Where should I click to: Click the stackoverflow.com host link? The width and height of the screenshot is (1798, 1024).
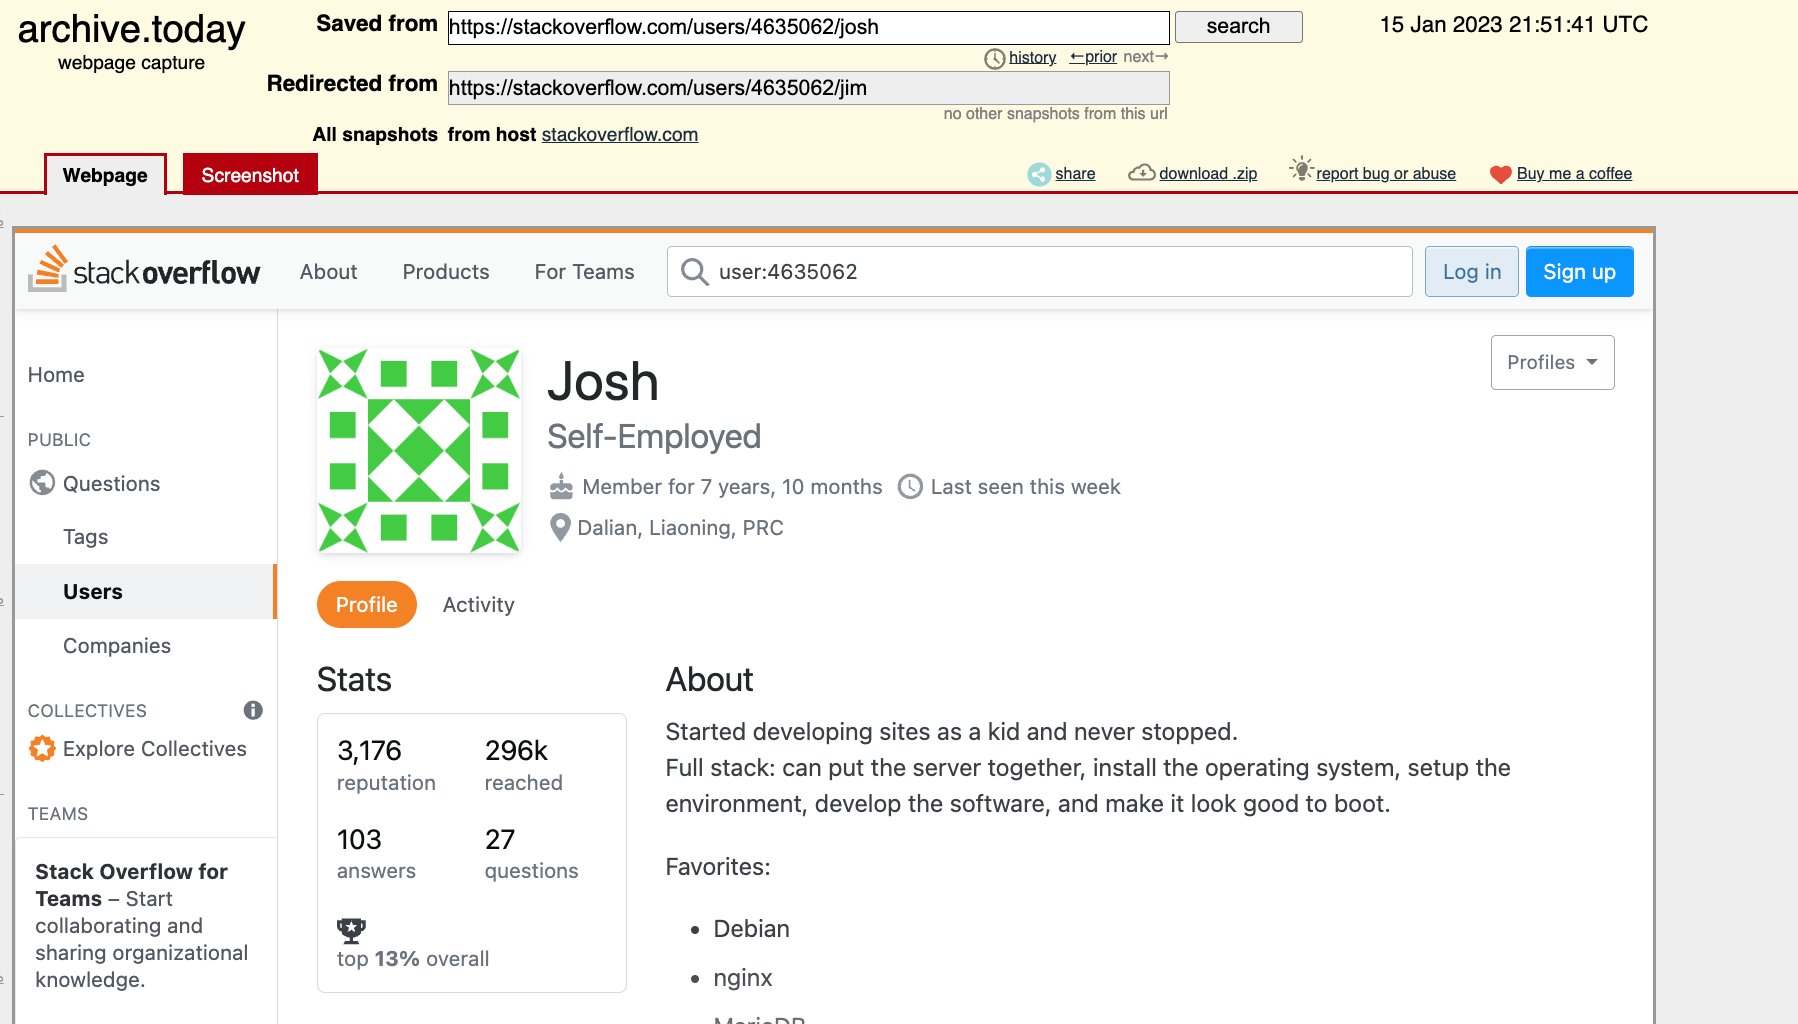point(620,135)
